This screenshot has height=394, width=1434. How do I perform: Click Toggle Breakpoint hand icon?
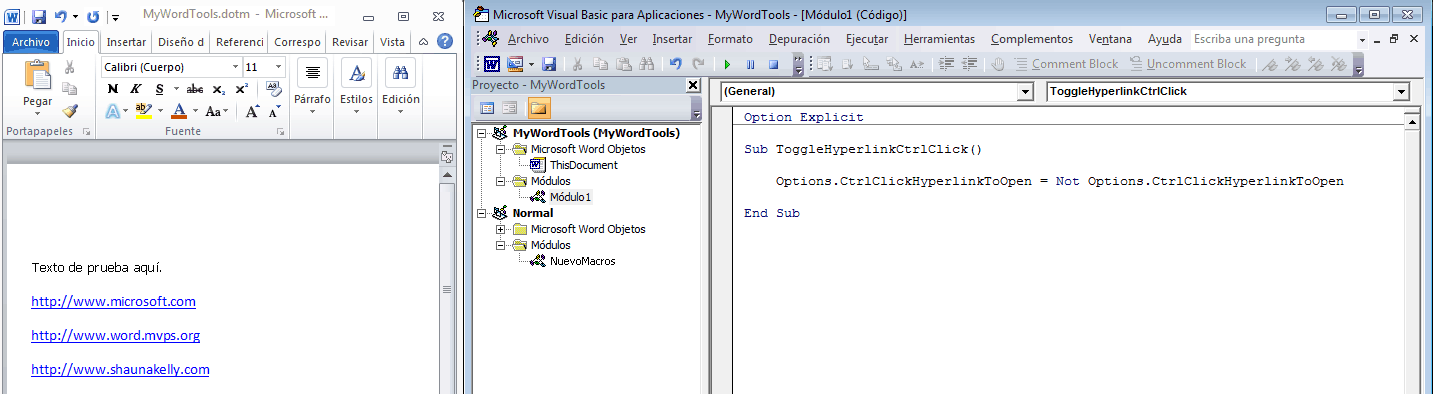coord(998,64)
